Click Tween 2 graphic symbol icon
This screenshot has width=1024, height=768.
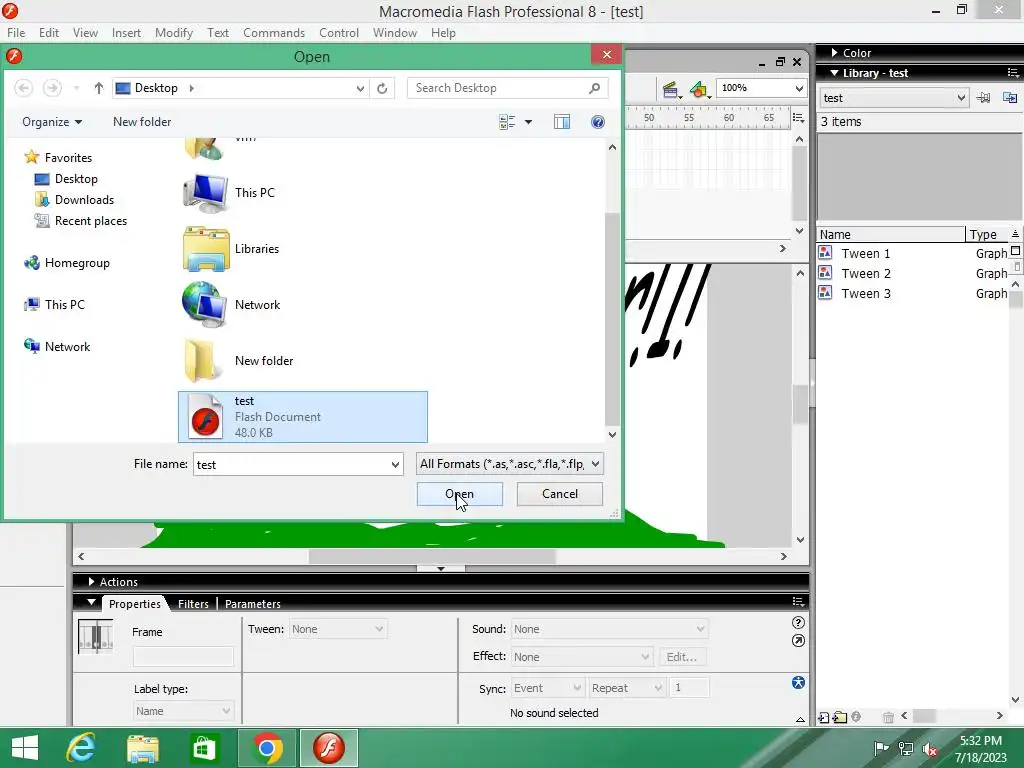tap(825, 273)
